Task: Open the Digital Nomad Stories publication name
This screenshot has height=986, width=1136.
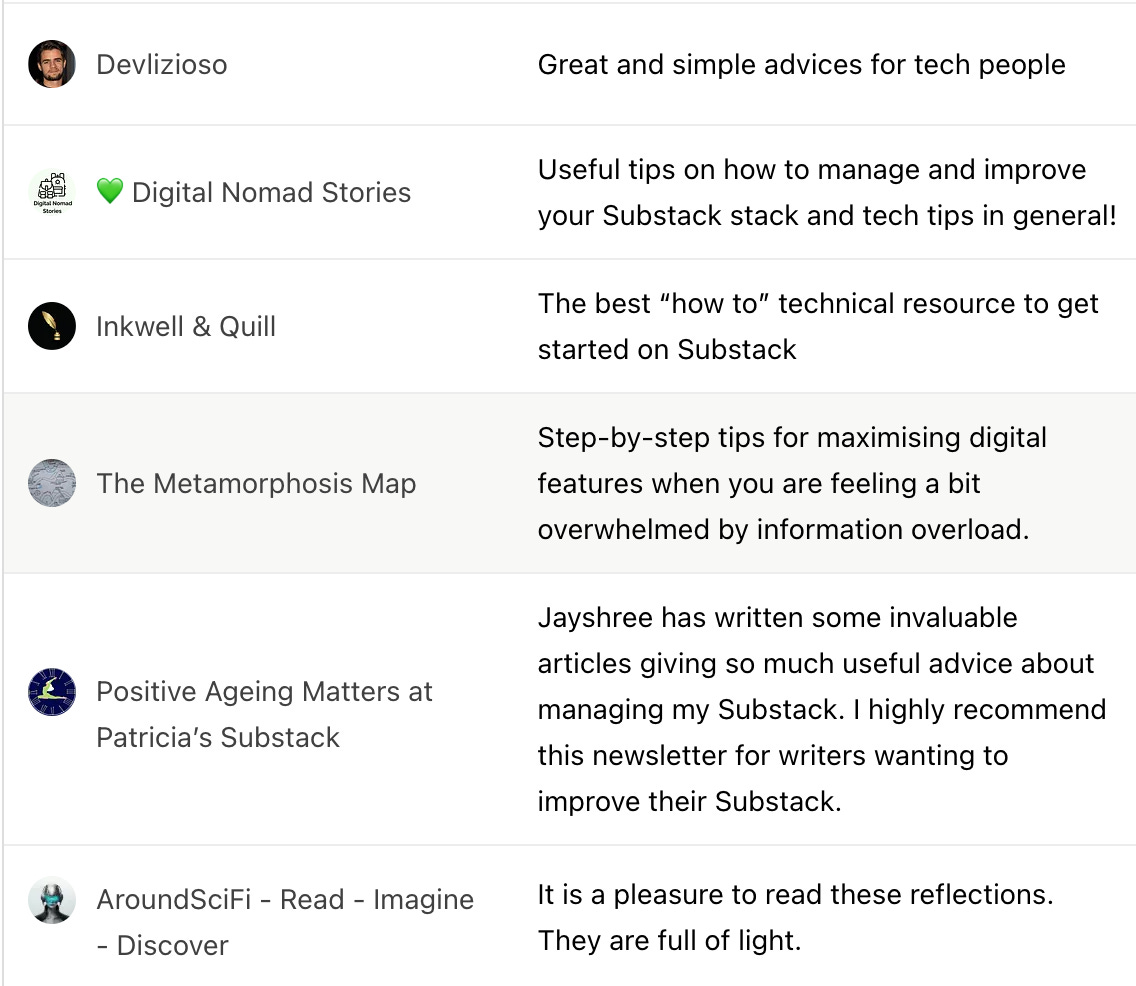Action: [272, 193]
